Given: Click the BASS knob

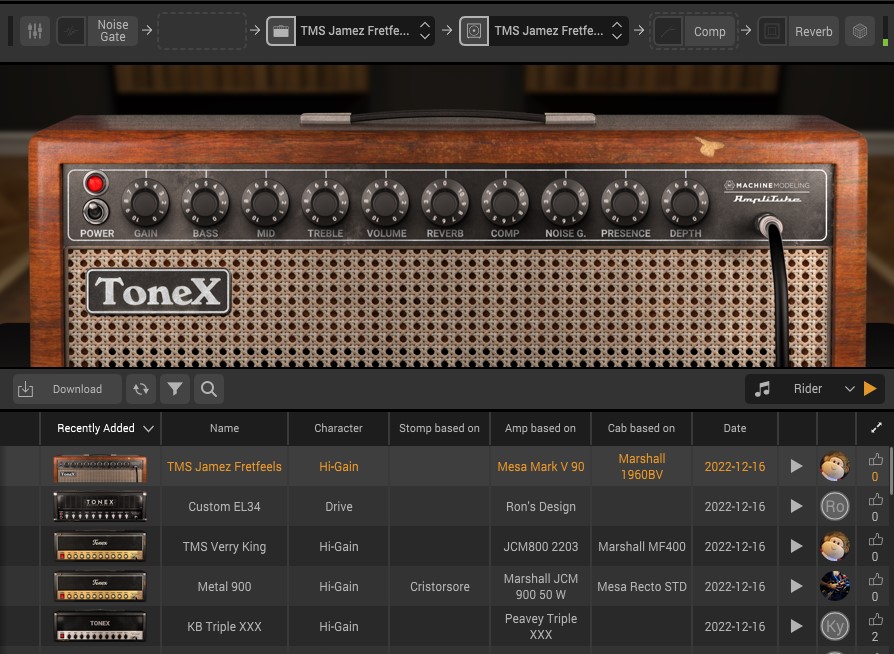Looking at the screenshot, I should click(x=205, y=202).
